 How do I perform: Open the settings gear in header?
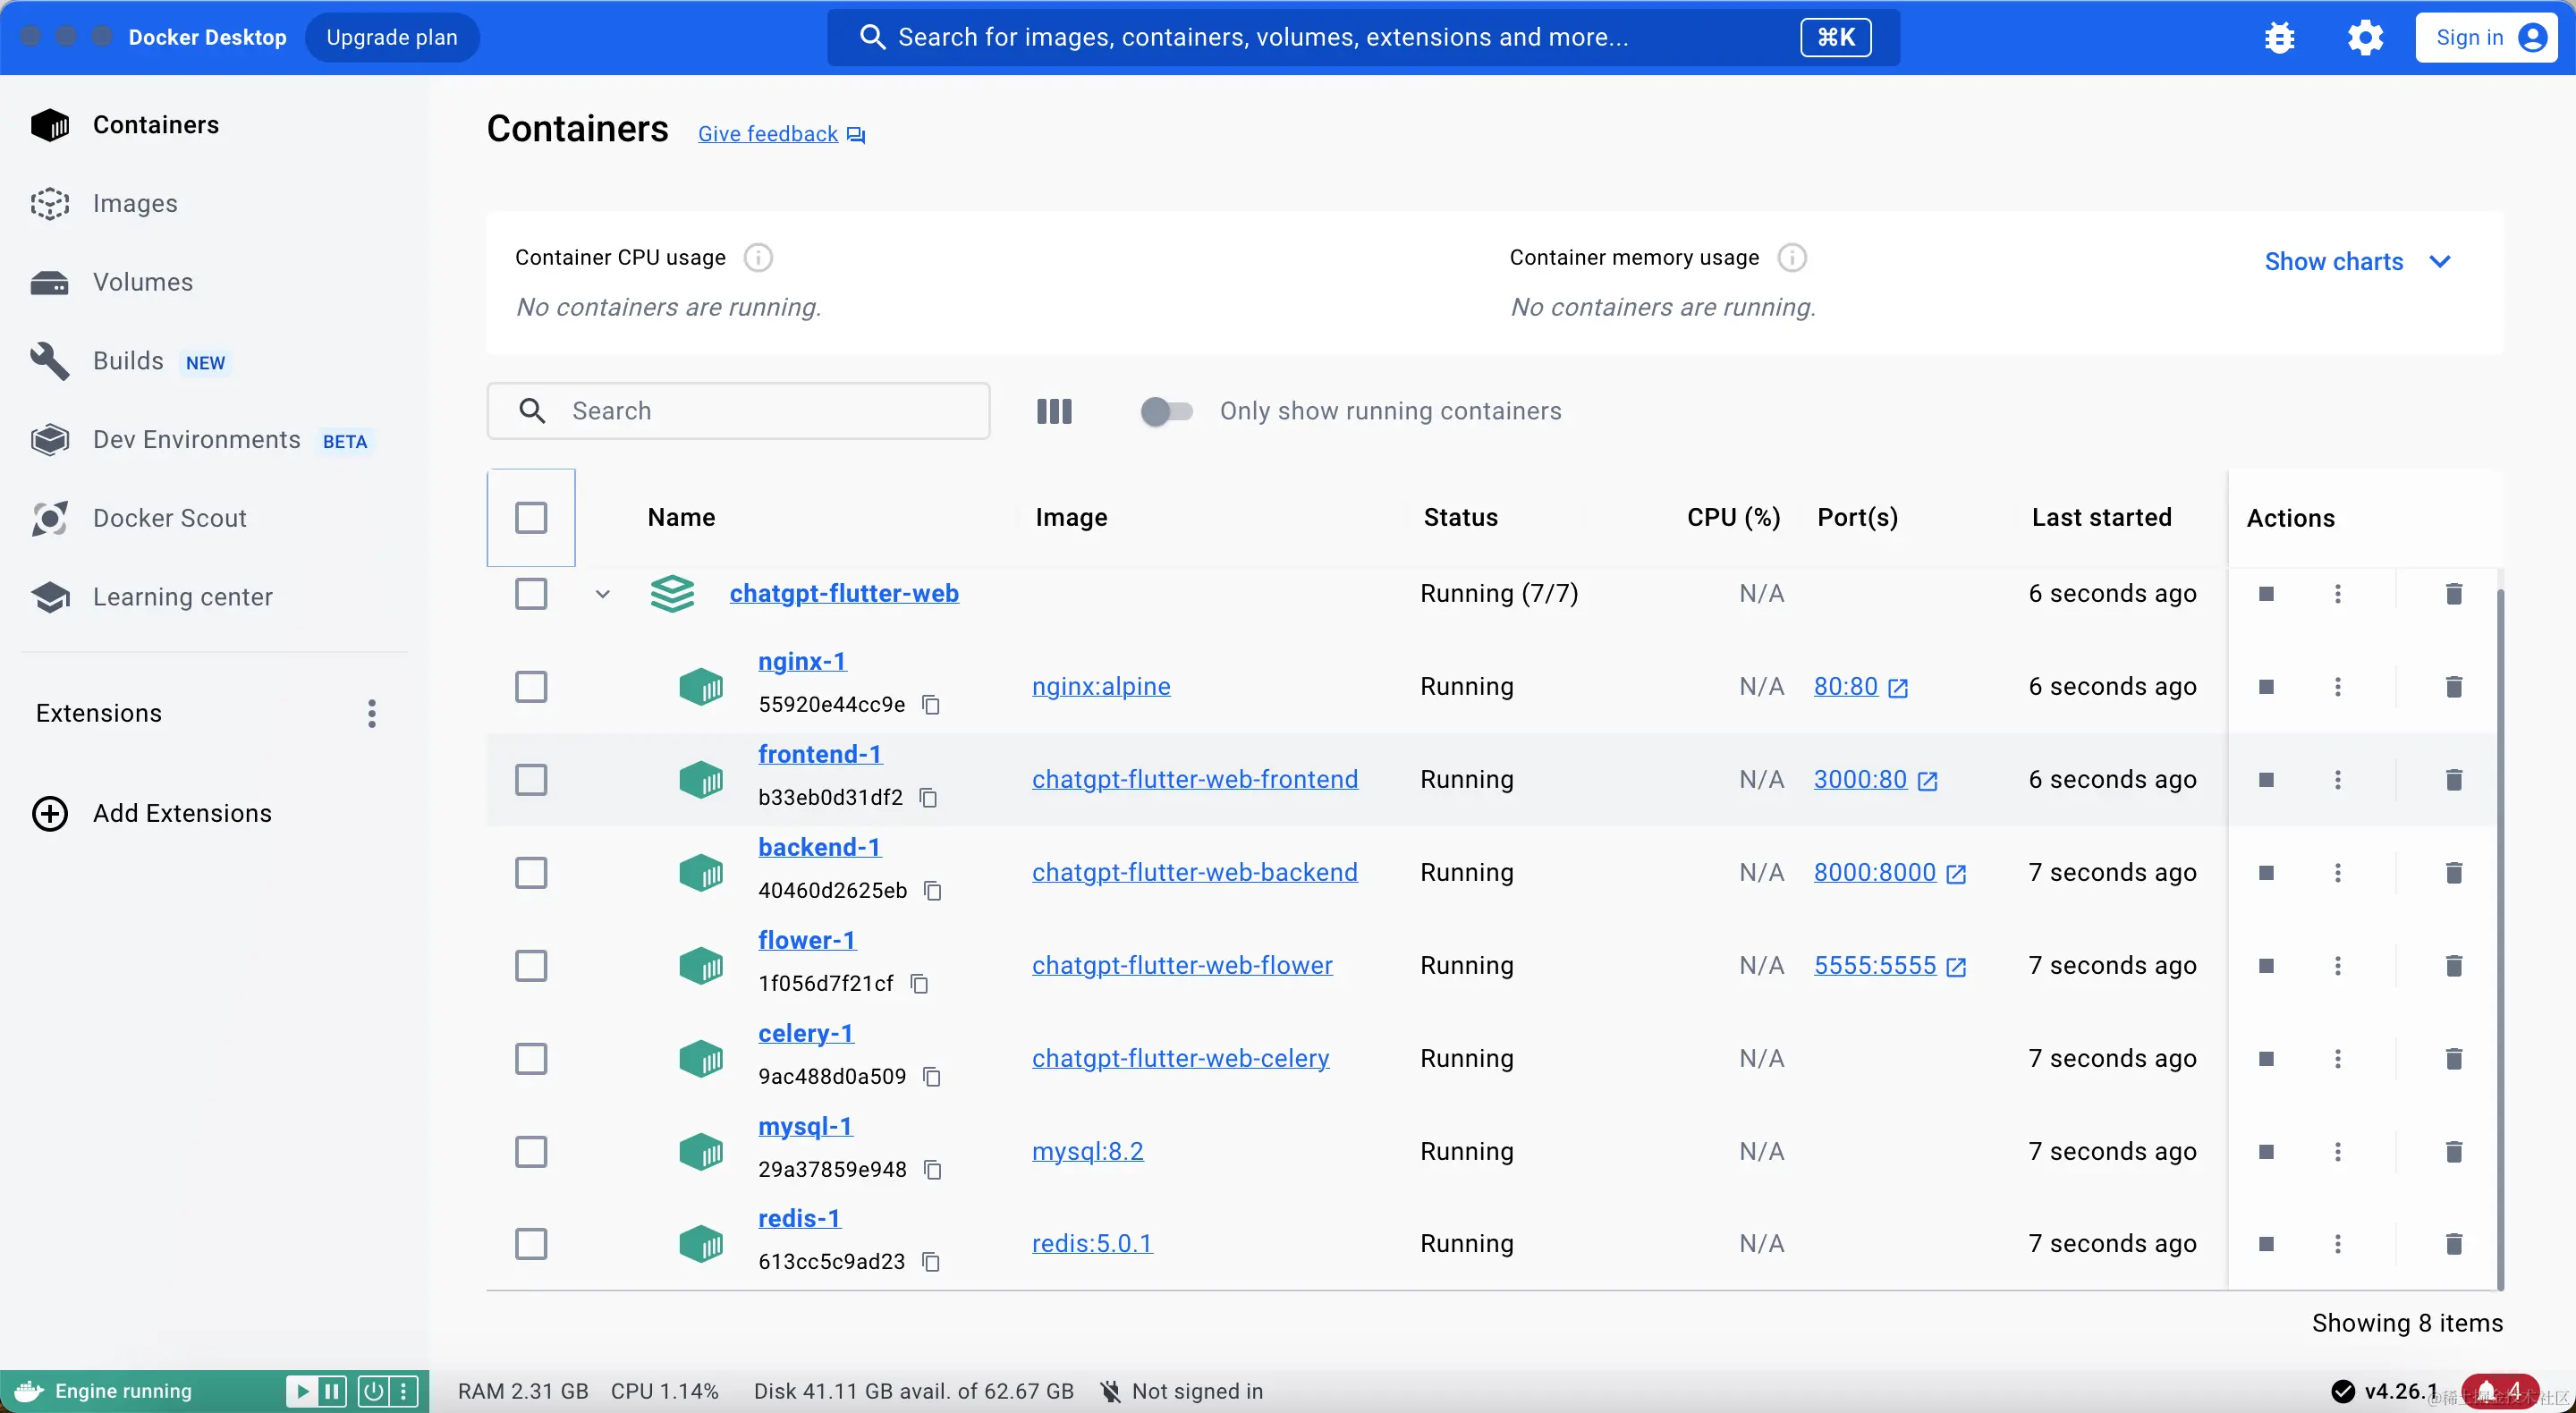coord(2365,38)
